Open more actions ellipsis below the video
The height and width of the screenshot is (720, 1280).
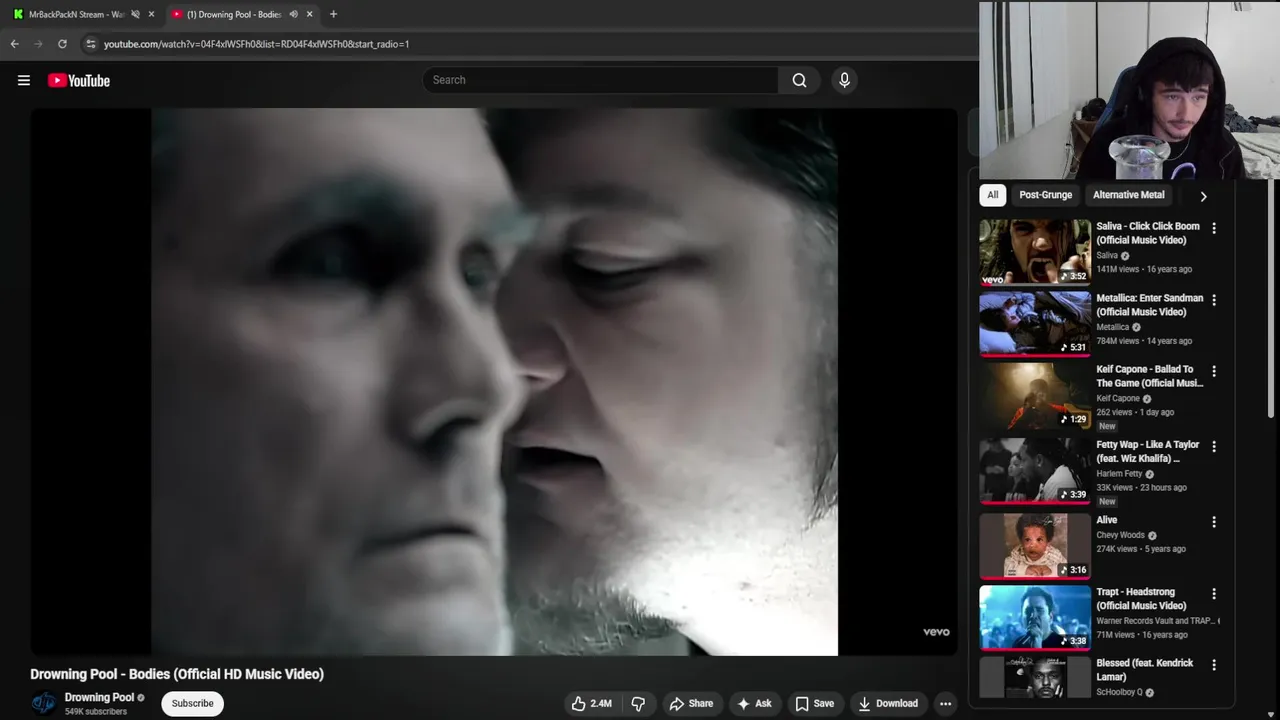[x=945, y=703]
